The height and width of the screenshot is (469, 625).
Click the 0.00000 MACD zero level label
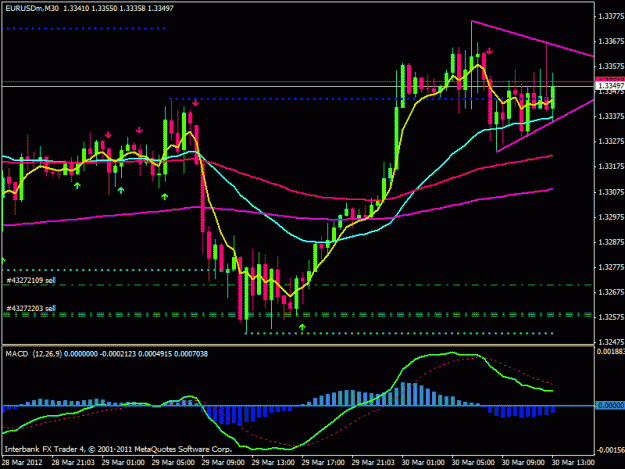click(610, 405)
